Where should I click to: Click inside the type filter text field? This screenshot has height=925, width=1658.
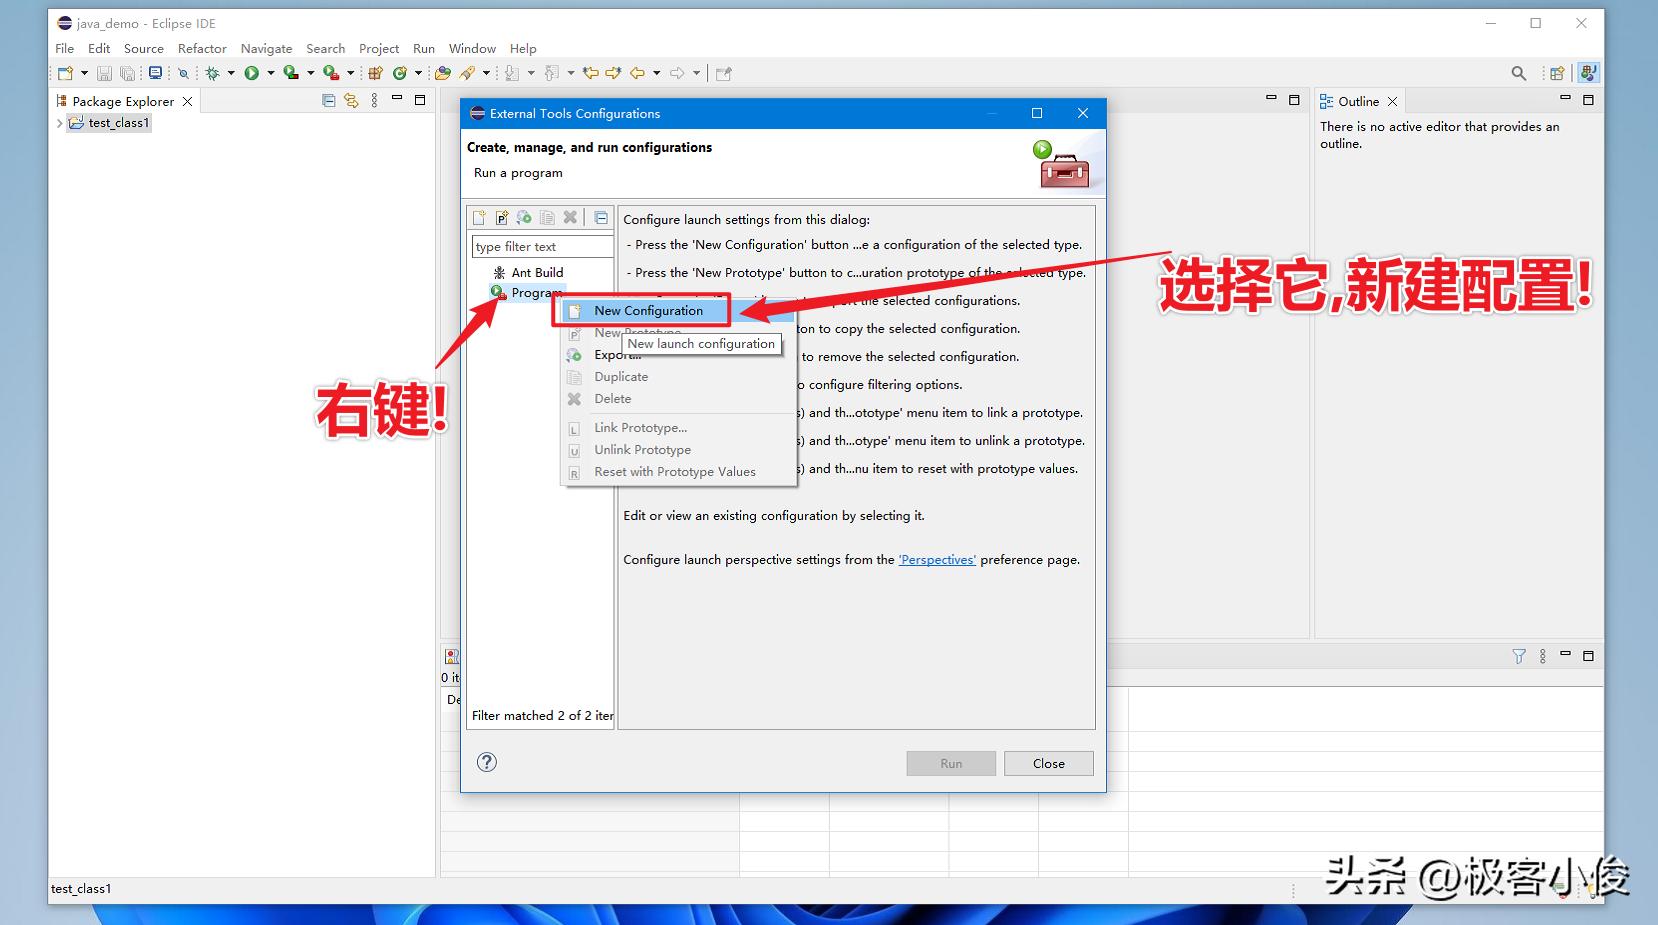[542, 246]
